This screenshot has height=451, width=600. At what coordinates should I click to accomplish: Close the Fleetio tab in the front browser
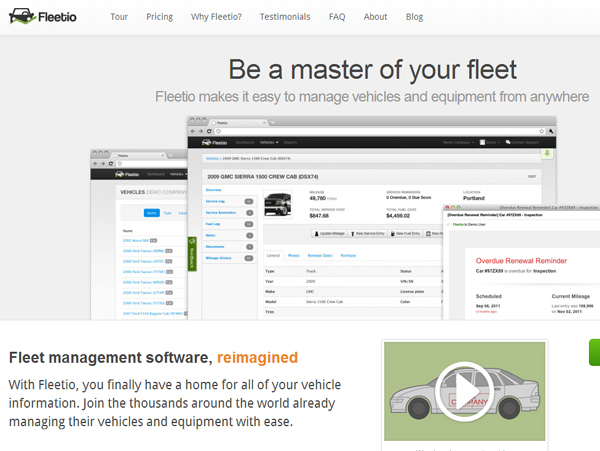pos(264,123)
